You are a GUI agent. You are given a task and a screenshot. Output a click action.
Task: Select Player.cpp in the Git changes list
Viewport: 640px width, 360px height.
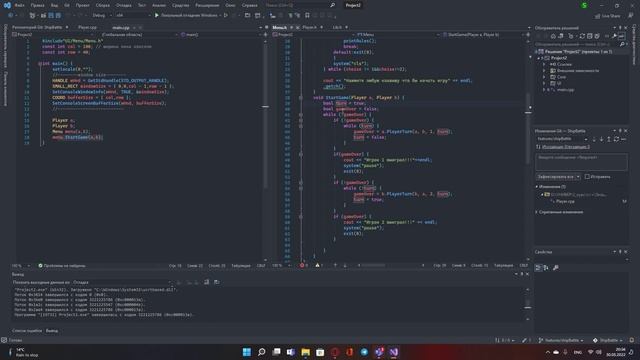[565, 201]
